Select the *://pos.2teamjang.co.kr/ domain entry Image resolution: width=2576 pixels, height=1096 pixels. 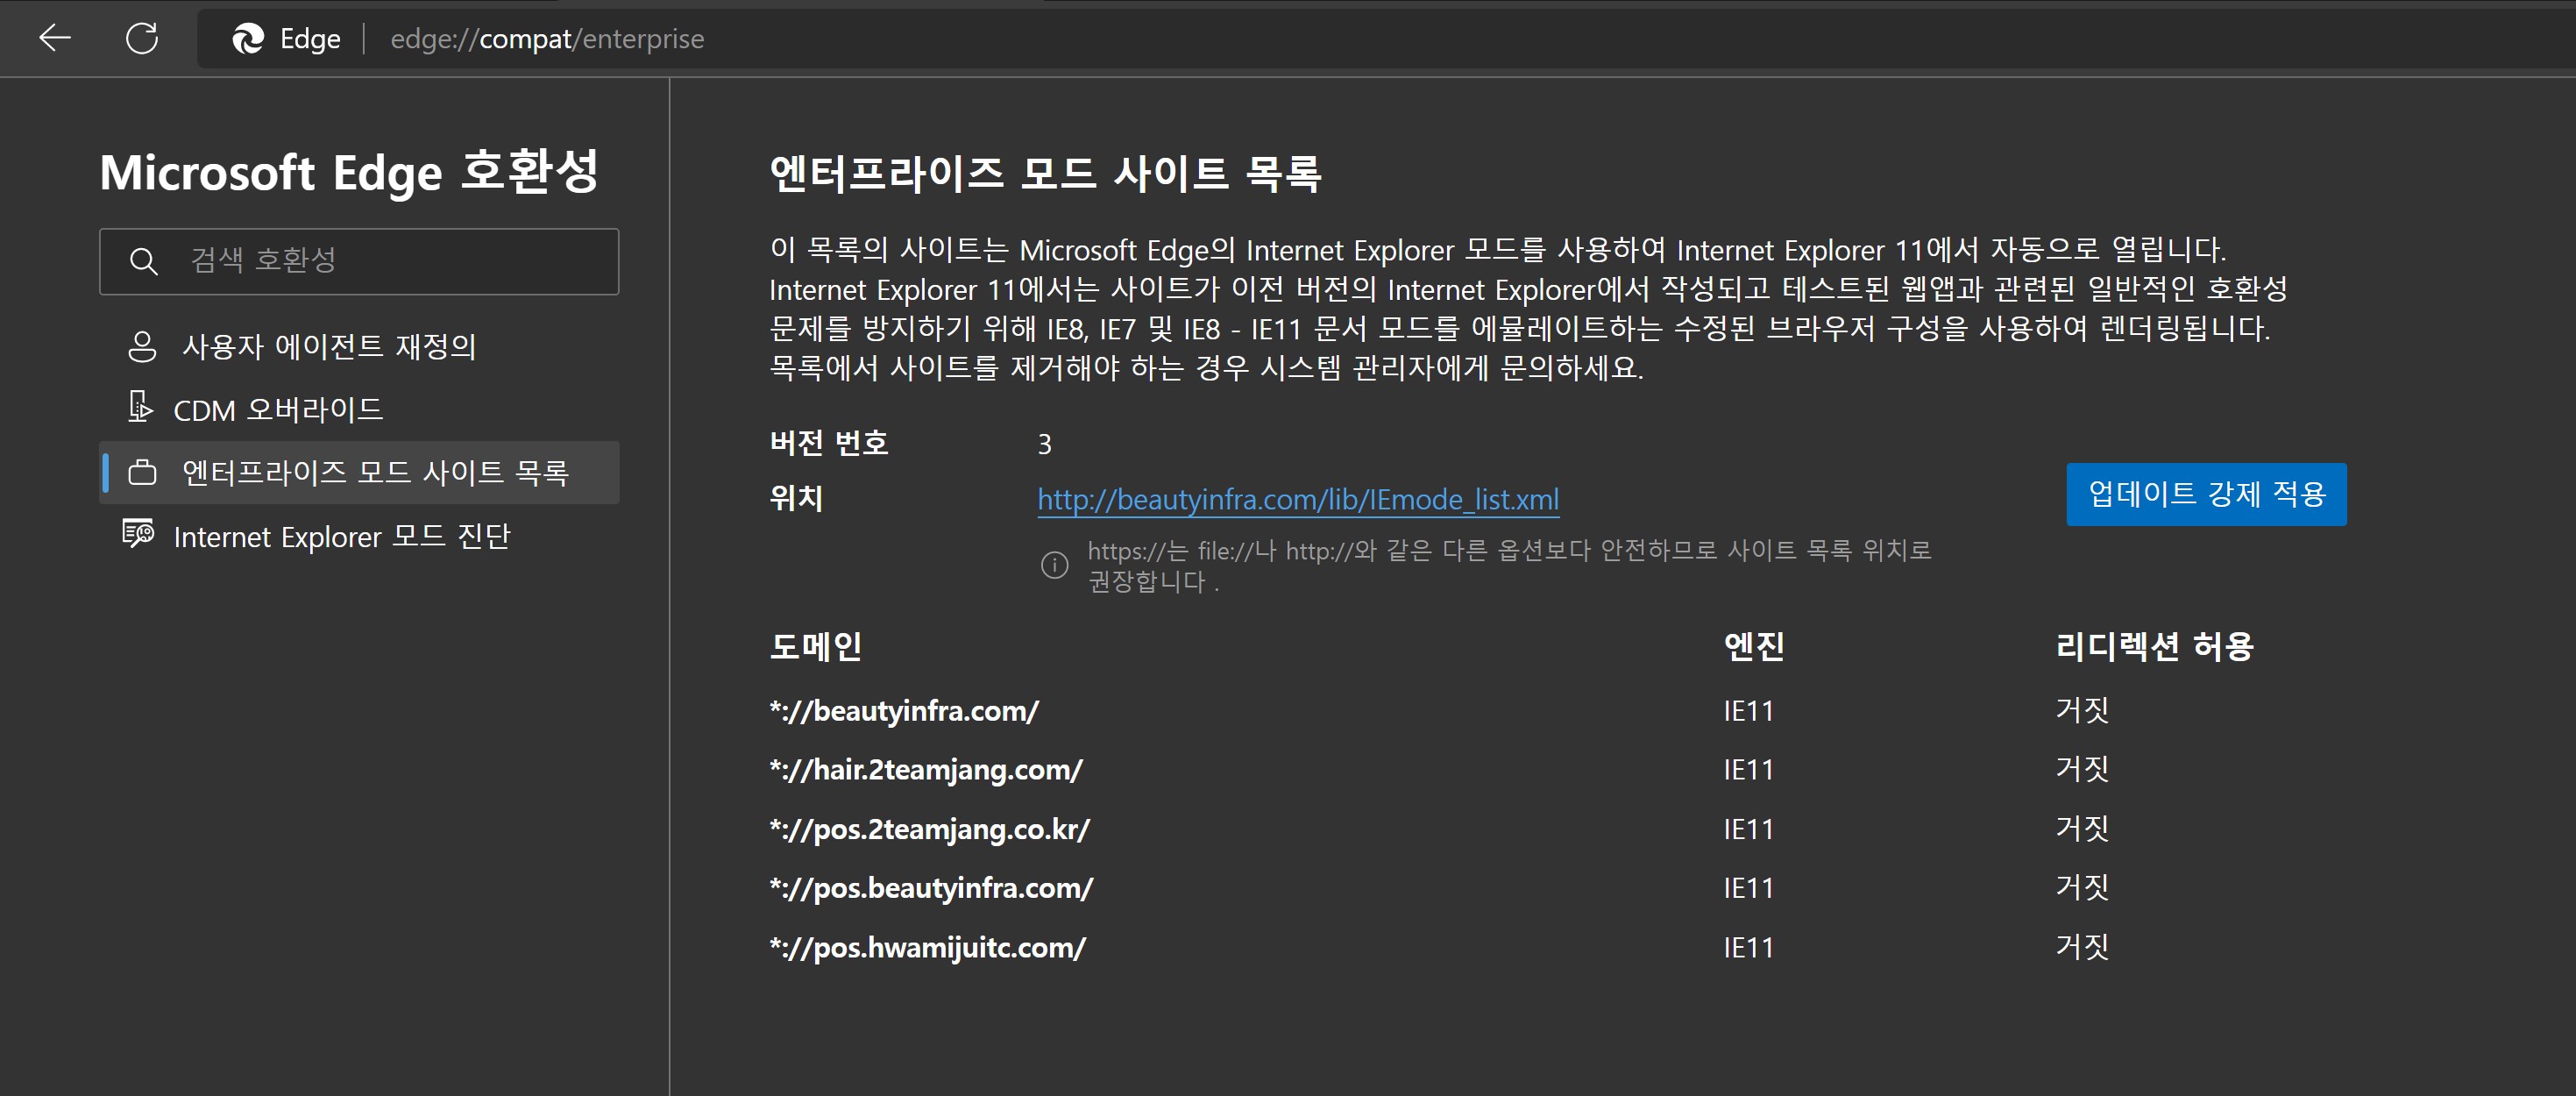[930, 829]
